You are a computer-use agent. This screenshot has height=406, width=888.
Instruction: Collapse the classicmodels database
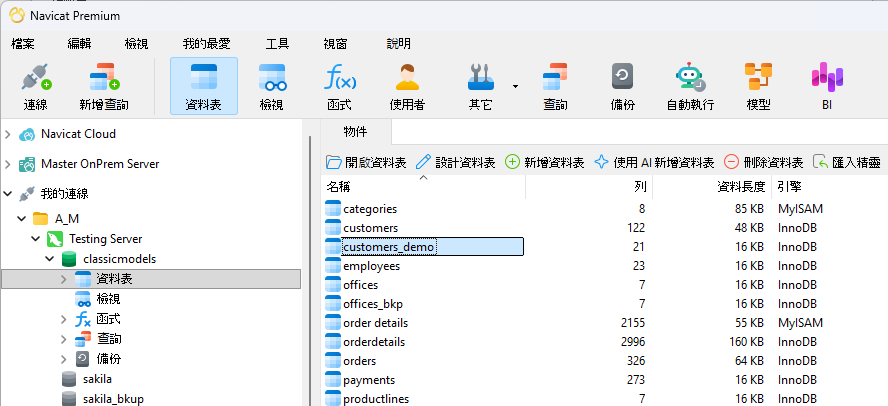[x=50, y=259]
